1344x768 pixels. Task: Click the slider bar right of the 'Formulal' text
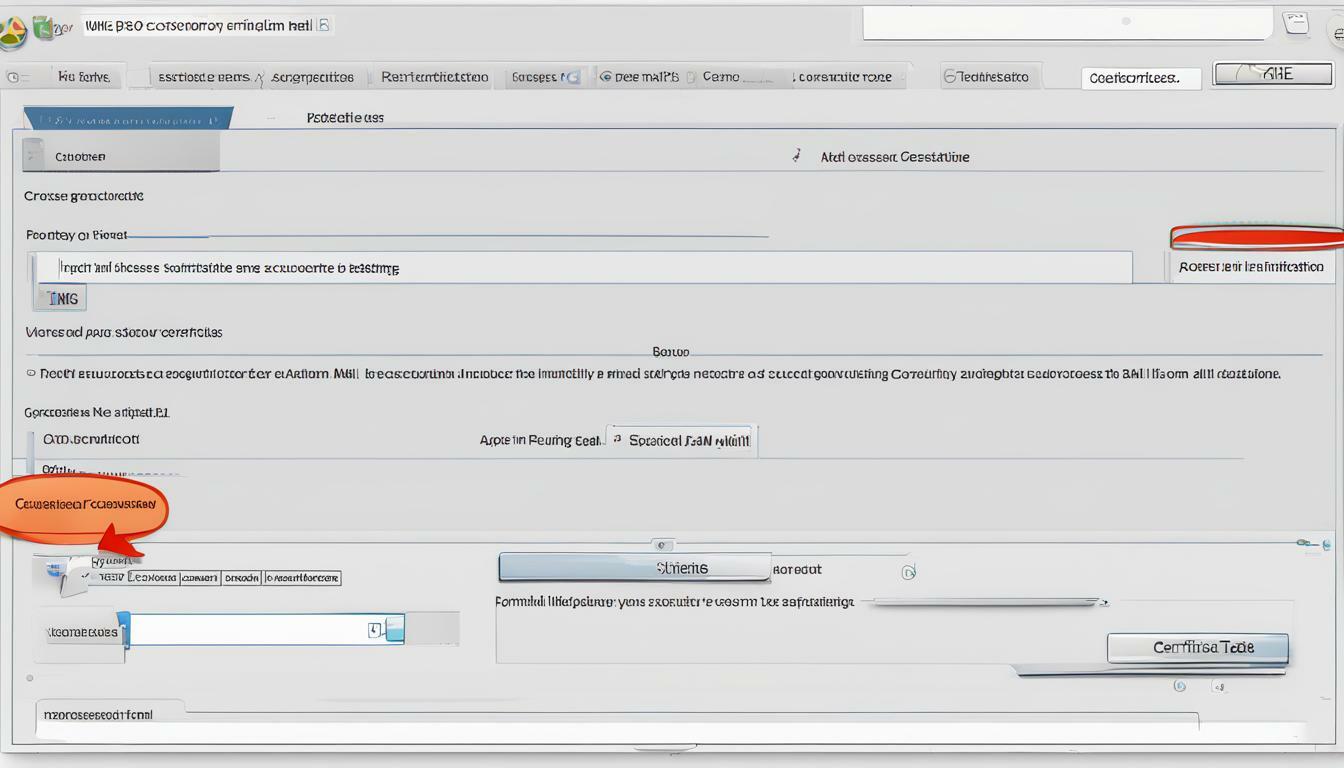point(985,603)
